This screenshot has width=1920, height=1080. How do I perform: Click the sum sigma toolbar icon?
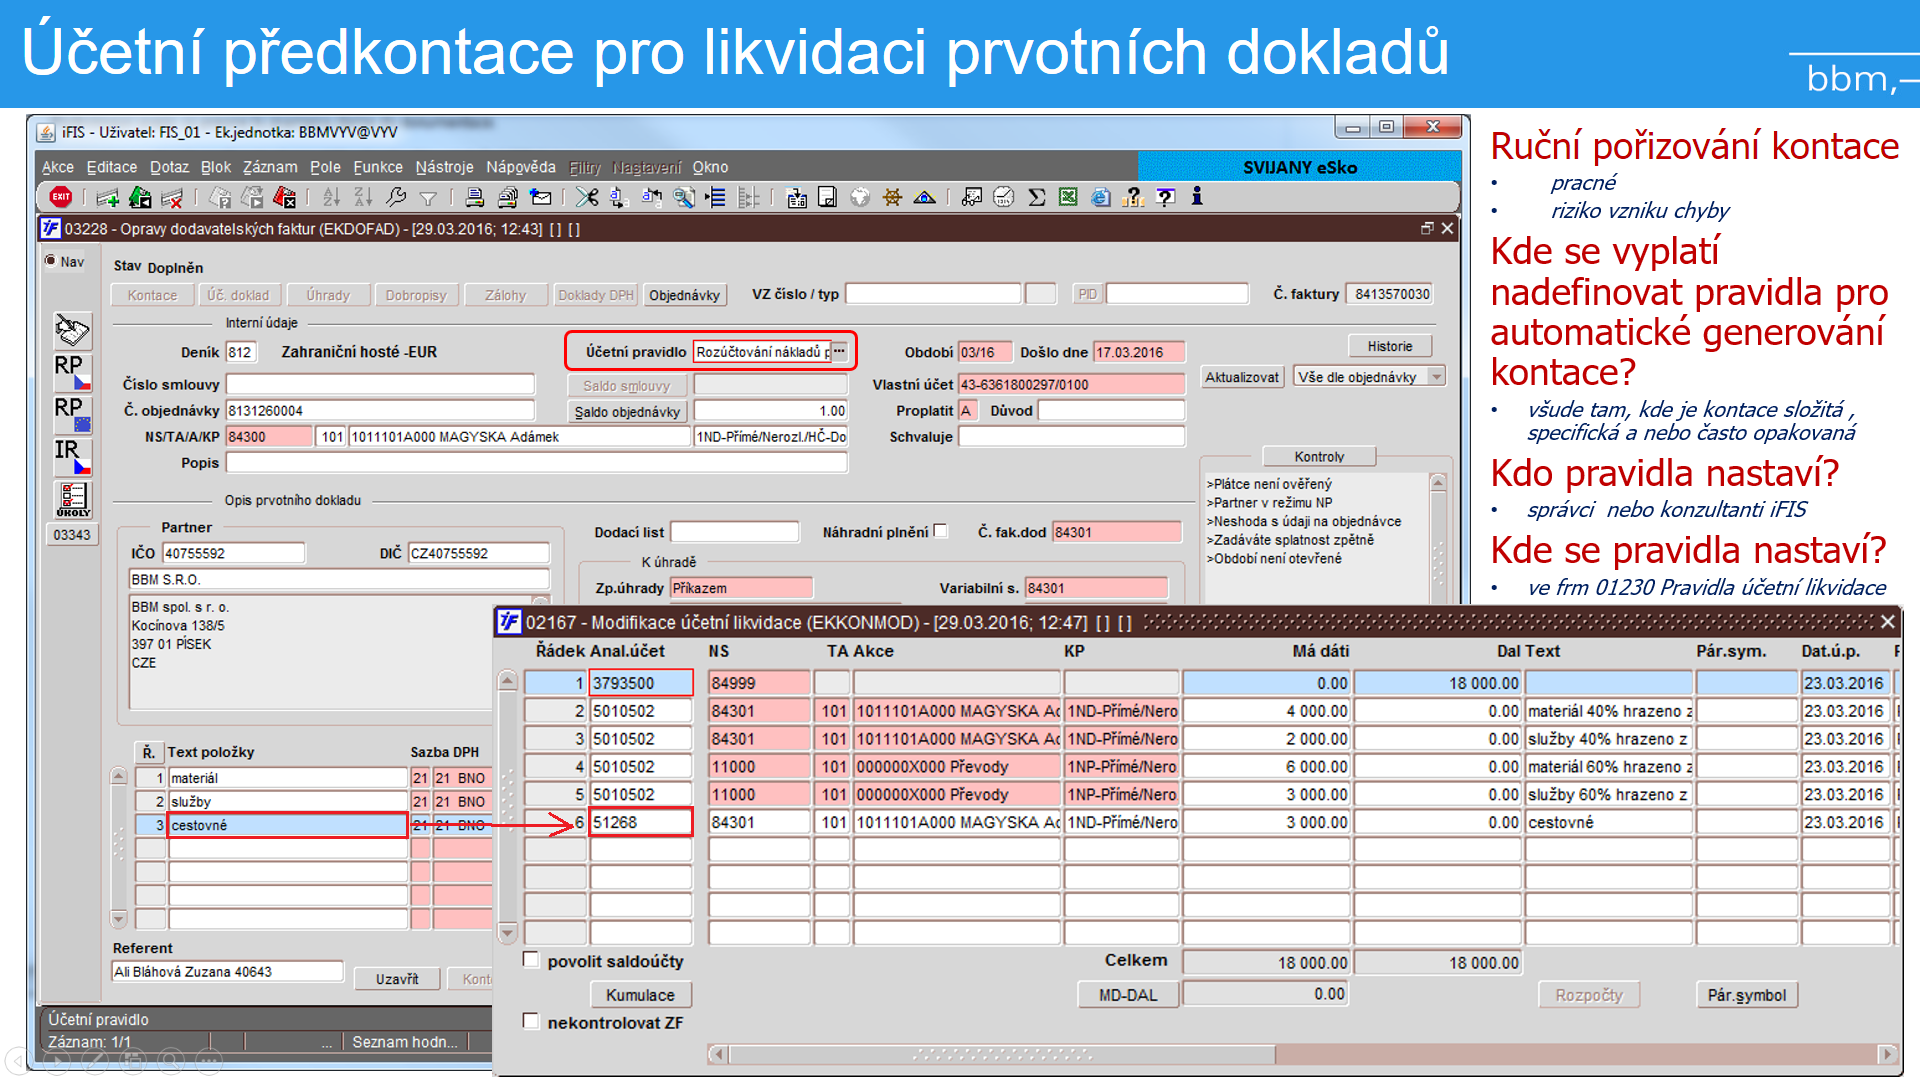(x=1037, y=198)
